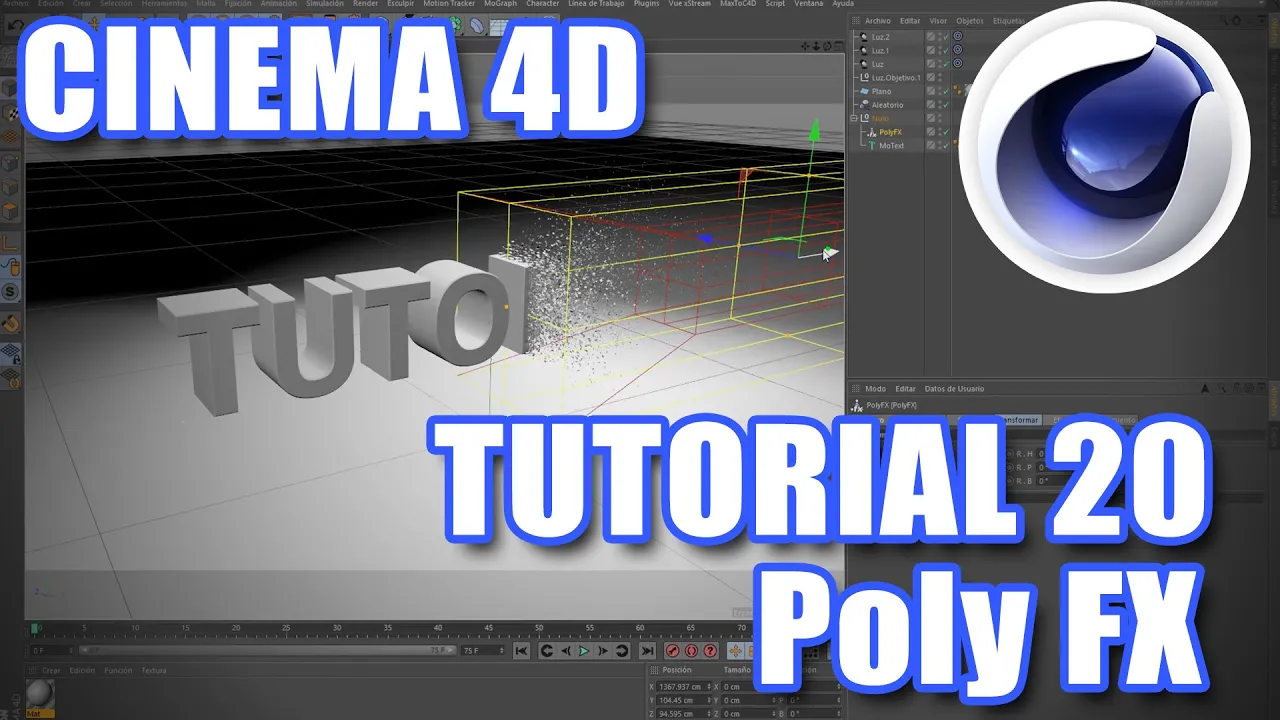Click the timeline playhead at frame 0

33,629
